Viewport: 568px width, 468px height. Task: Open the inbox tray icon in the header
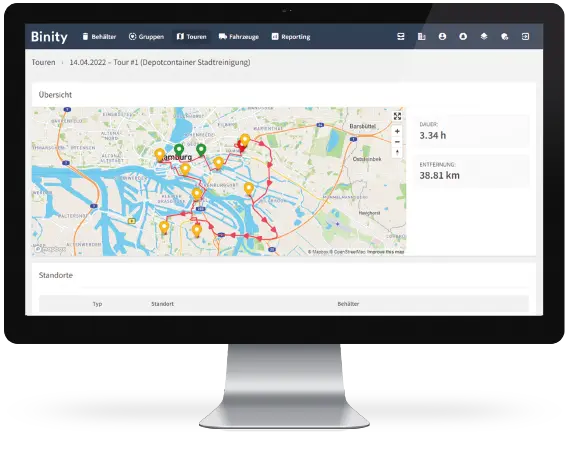401,37
